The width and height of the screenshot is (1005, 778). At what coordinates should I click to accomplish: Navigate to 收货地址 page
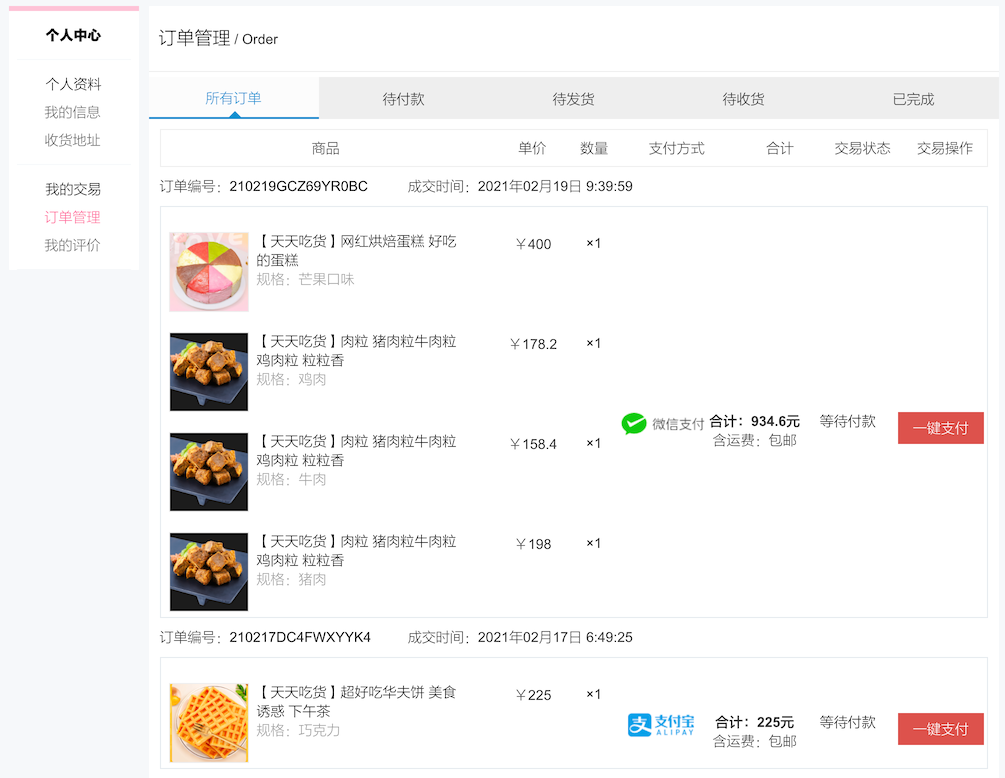click(x=73, y=140)
